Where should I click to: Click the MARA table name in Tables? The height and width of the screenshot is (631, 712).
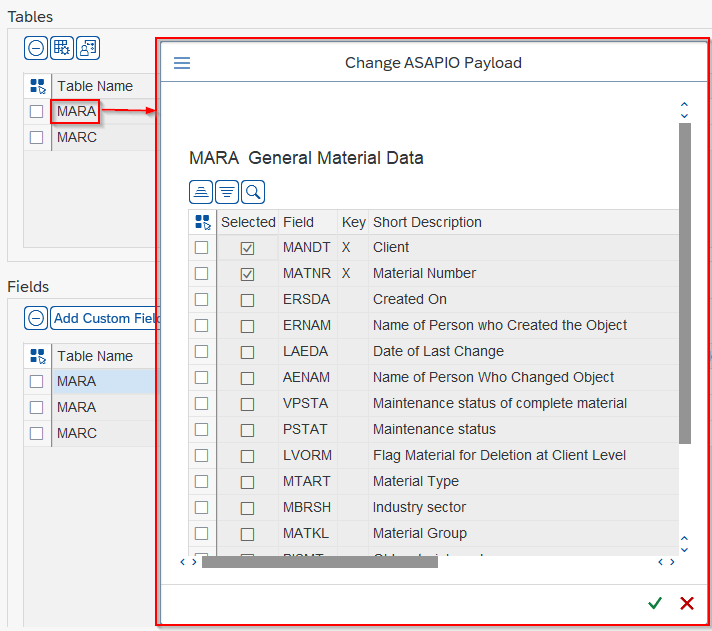click(76, 111)
